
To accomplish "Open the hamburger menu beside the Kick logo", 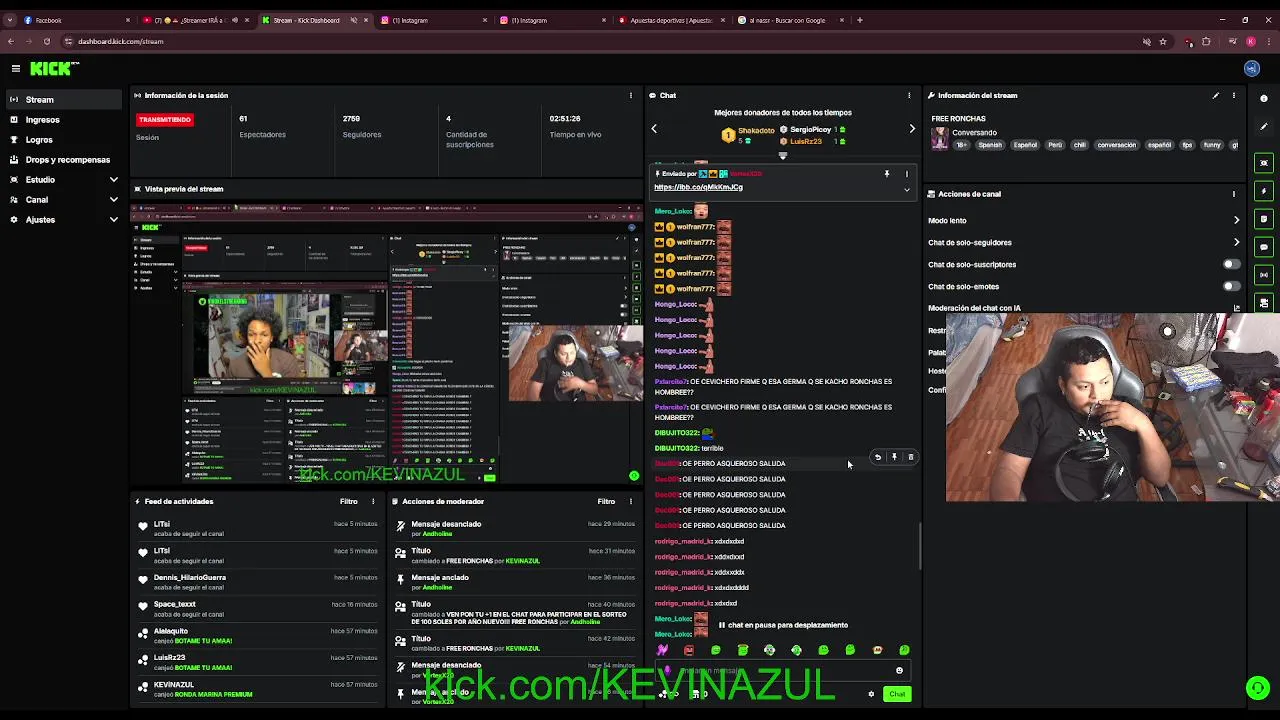I will coord(16,68).
